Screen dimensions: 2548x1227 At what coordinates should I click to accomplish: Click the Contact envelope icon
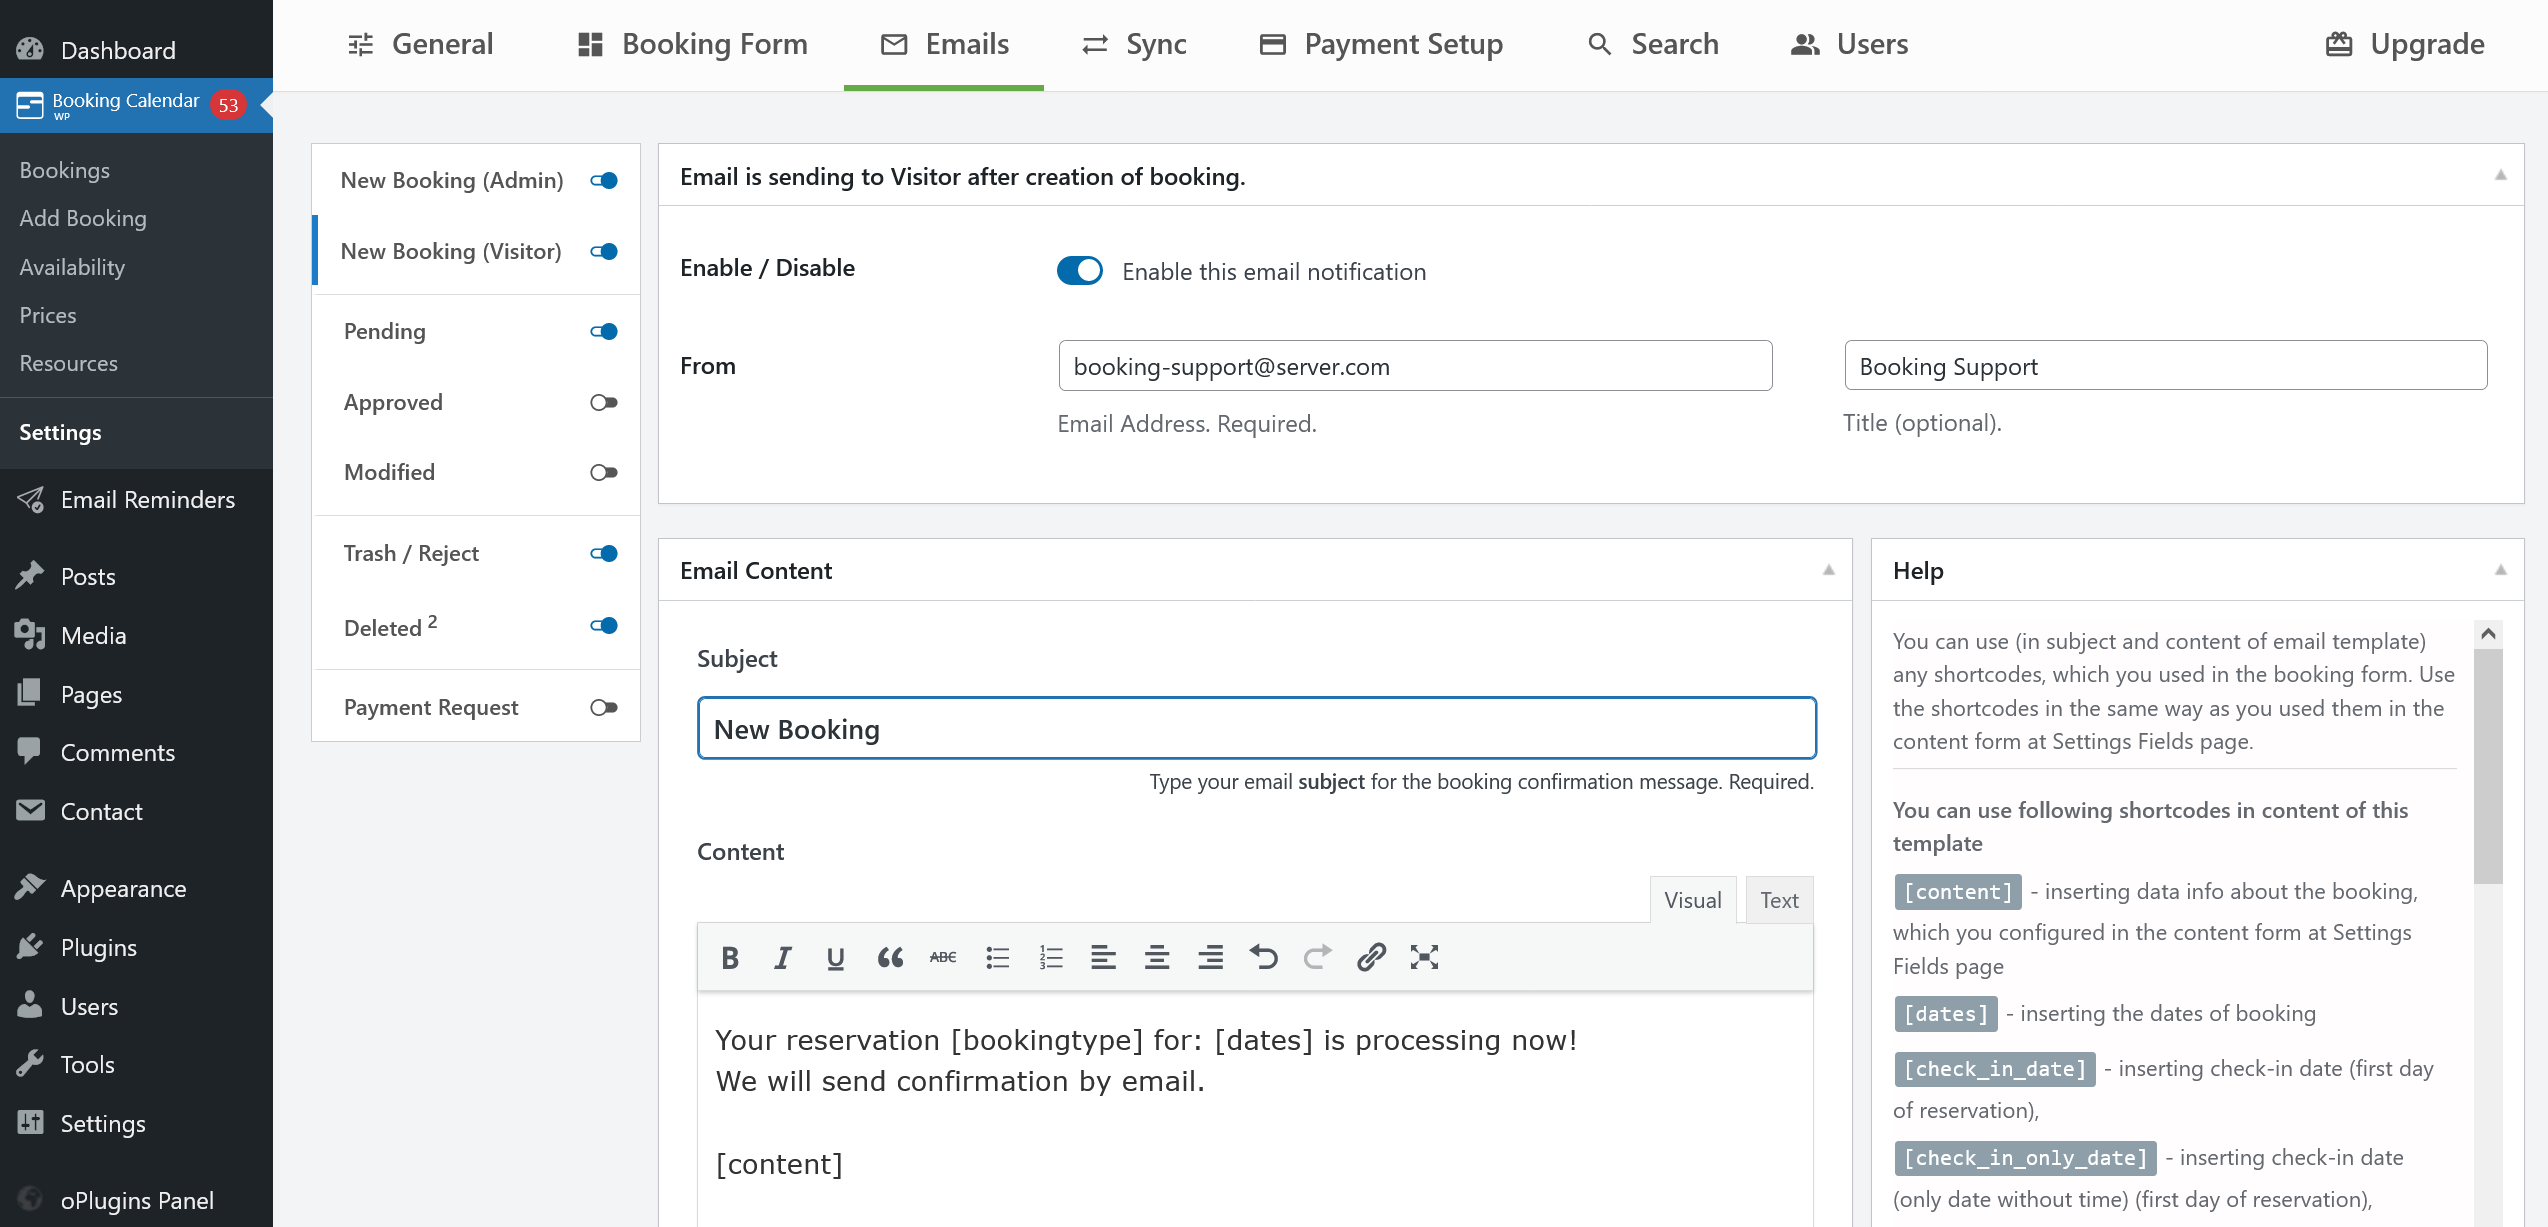coord(30,810)
